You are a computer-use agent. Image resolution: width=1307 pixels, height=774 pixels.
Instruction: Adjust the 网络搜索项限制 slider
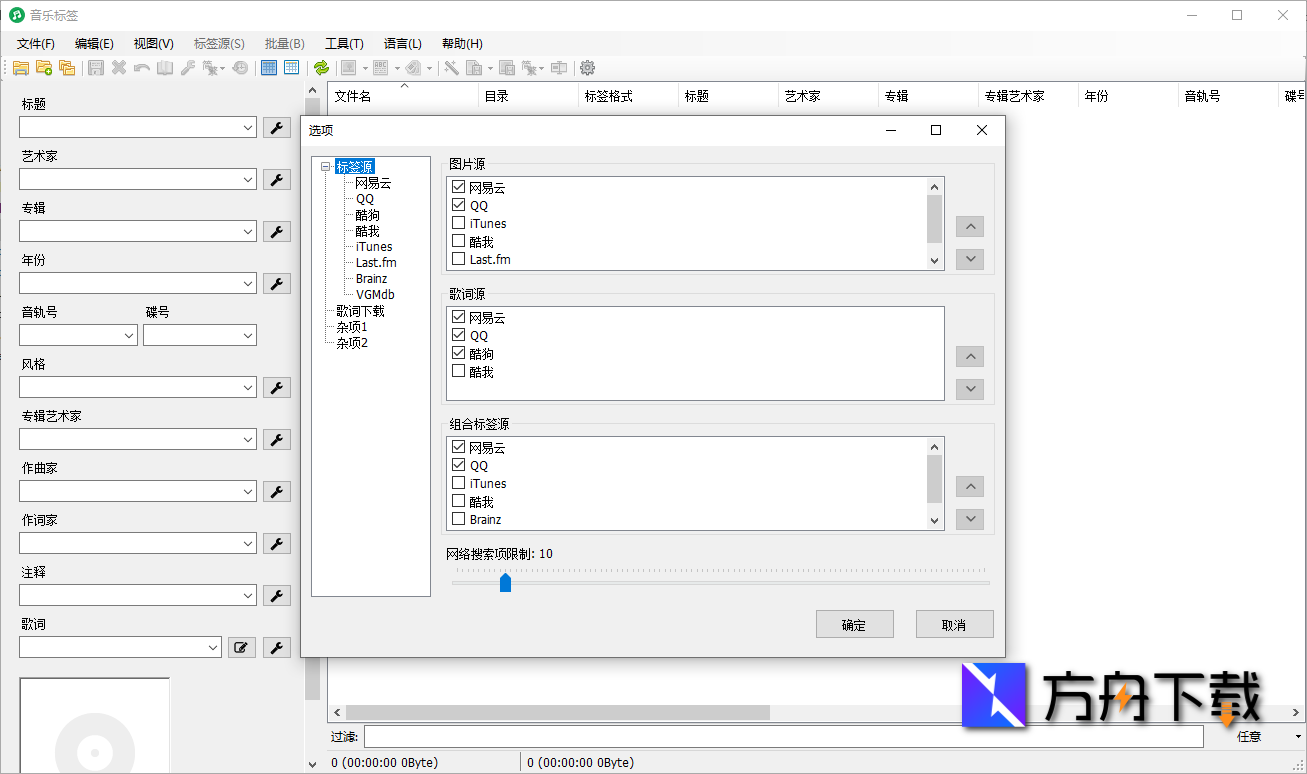505,581
